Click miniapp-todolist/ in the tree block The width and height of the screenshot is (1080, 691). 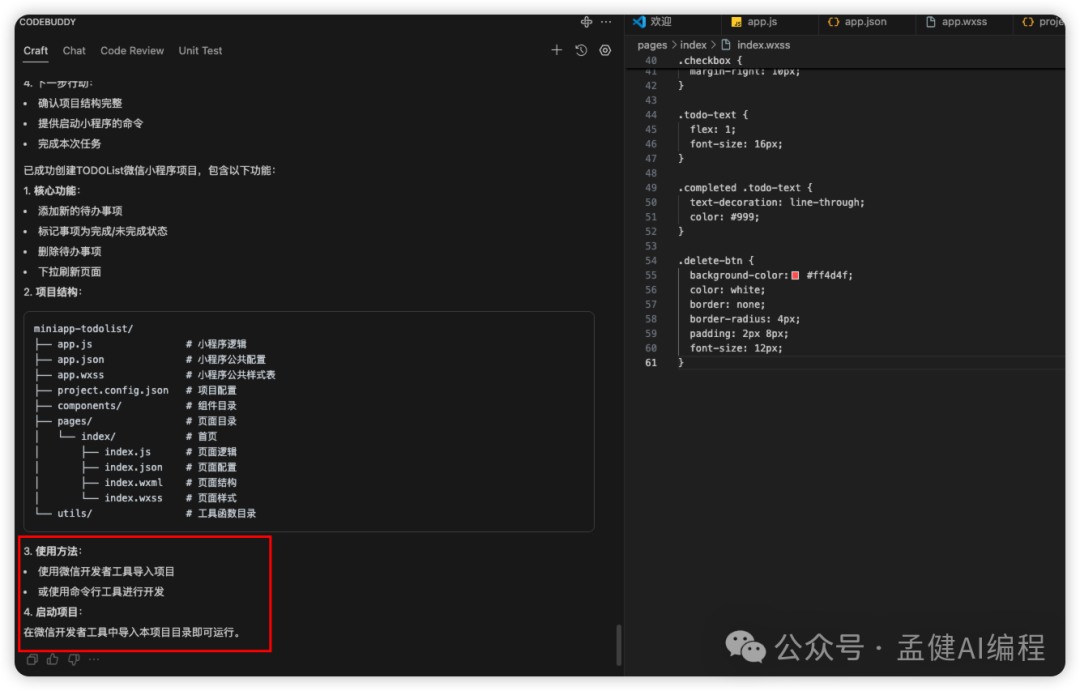(x=83, y=329)
